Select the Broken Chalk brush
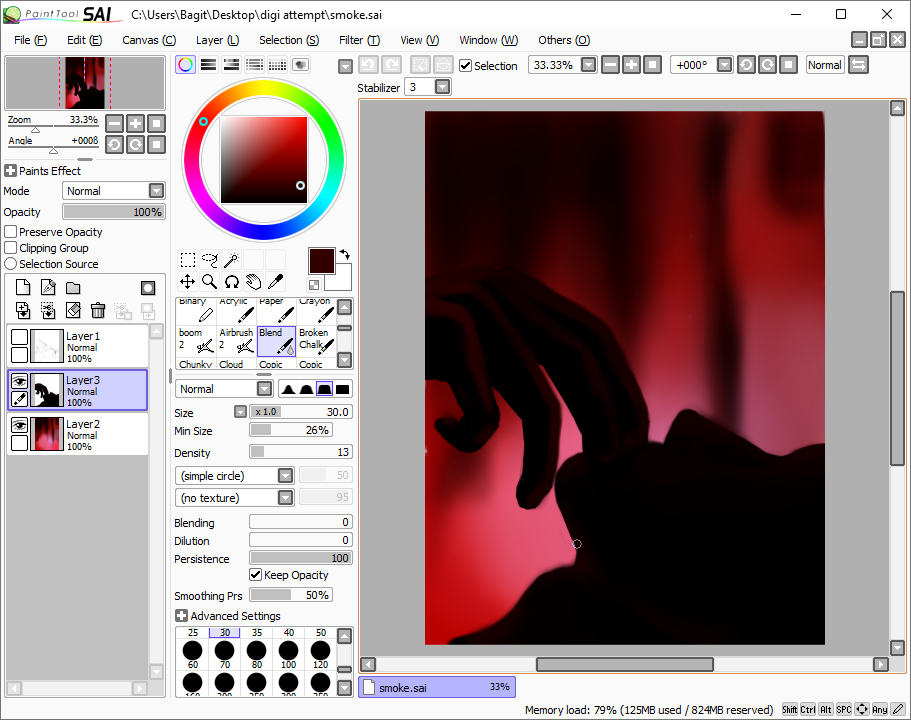Screen dimensions: 911x720 [317, 341]
